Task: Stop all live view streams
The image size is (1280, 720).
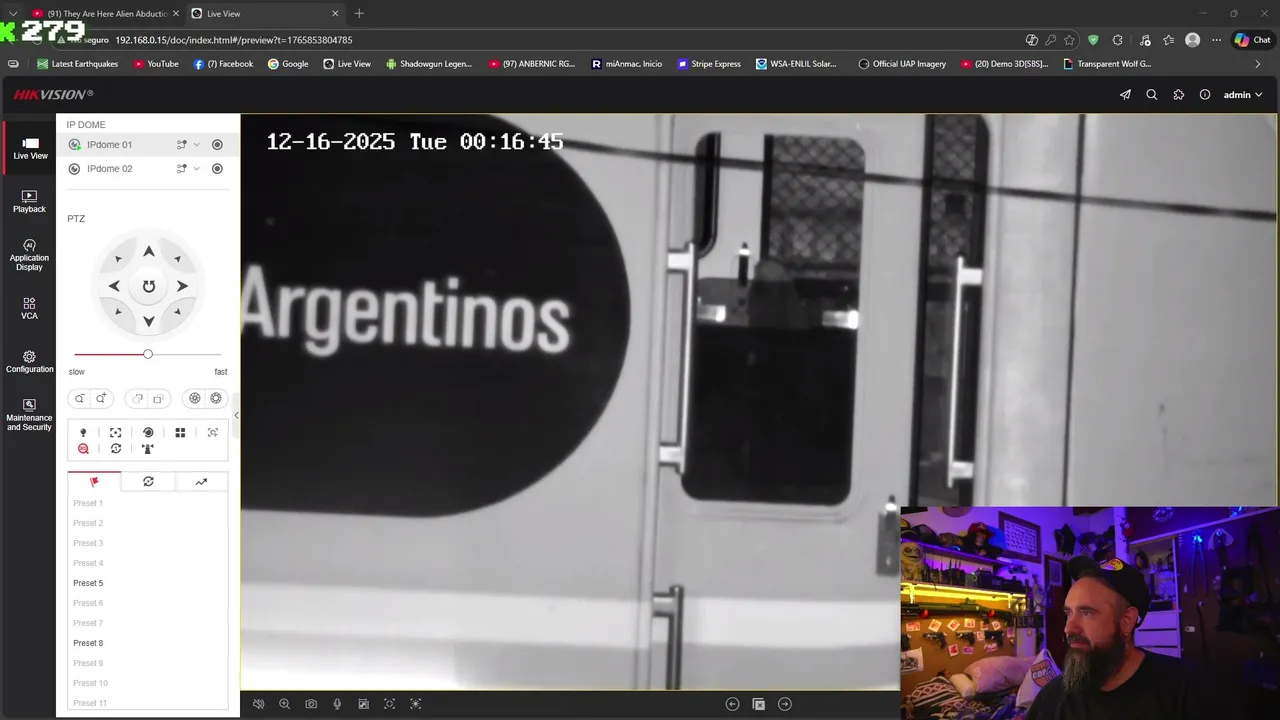Action: point(758,704)
